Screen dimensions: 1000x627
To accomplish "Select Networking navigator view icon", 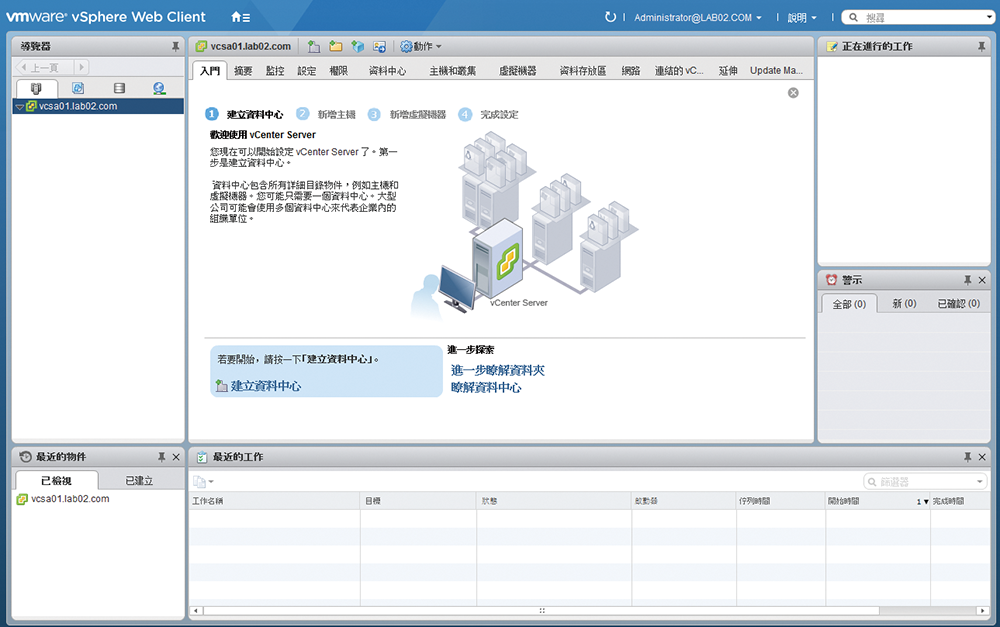I will 159,88.
